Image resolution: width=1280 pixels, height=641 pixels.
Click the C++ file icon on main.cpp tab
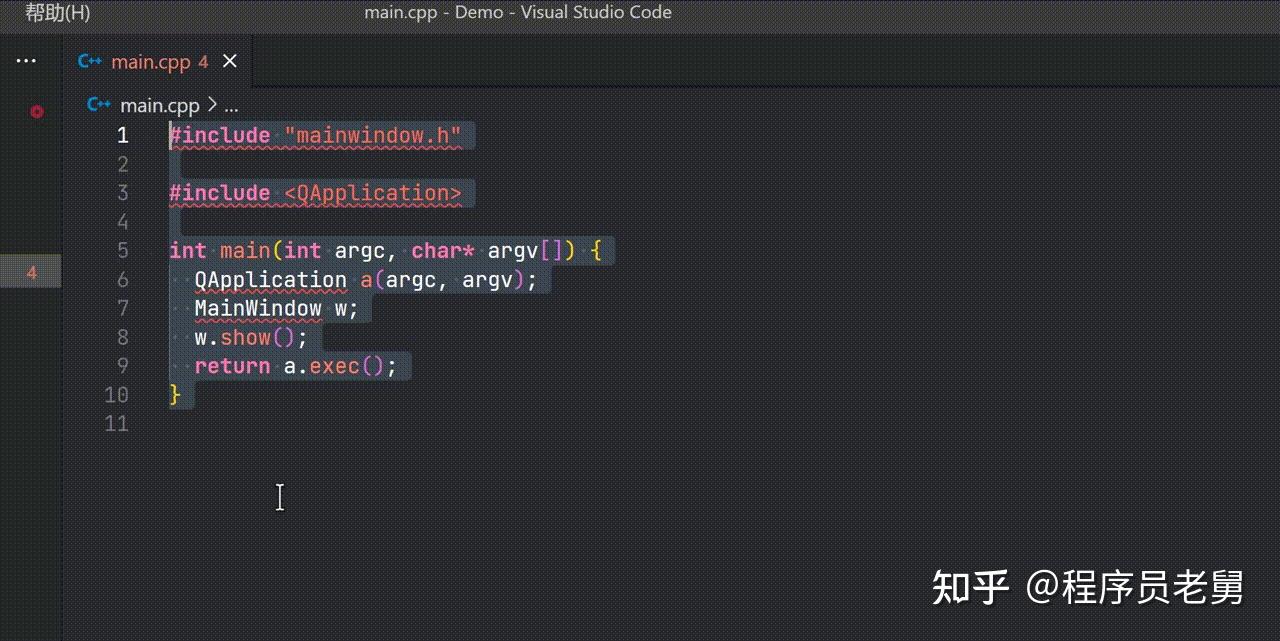click(90, 61)
